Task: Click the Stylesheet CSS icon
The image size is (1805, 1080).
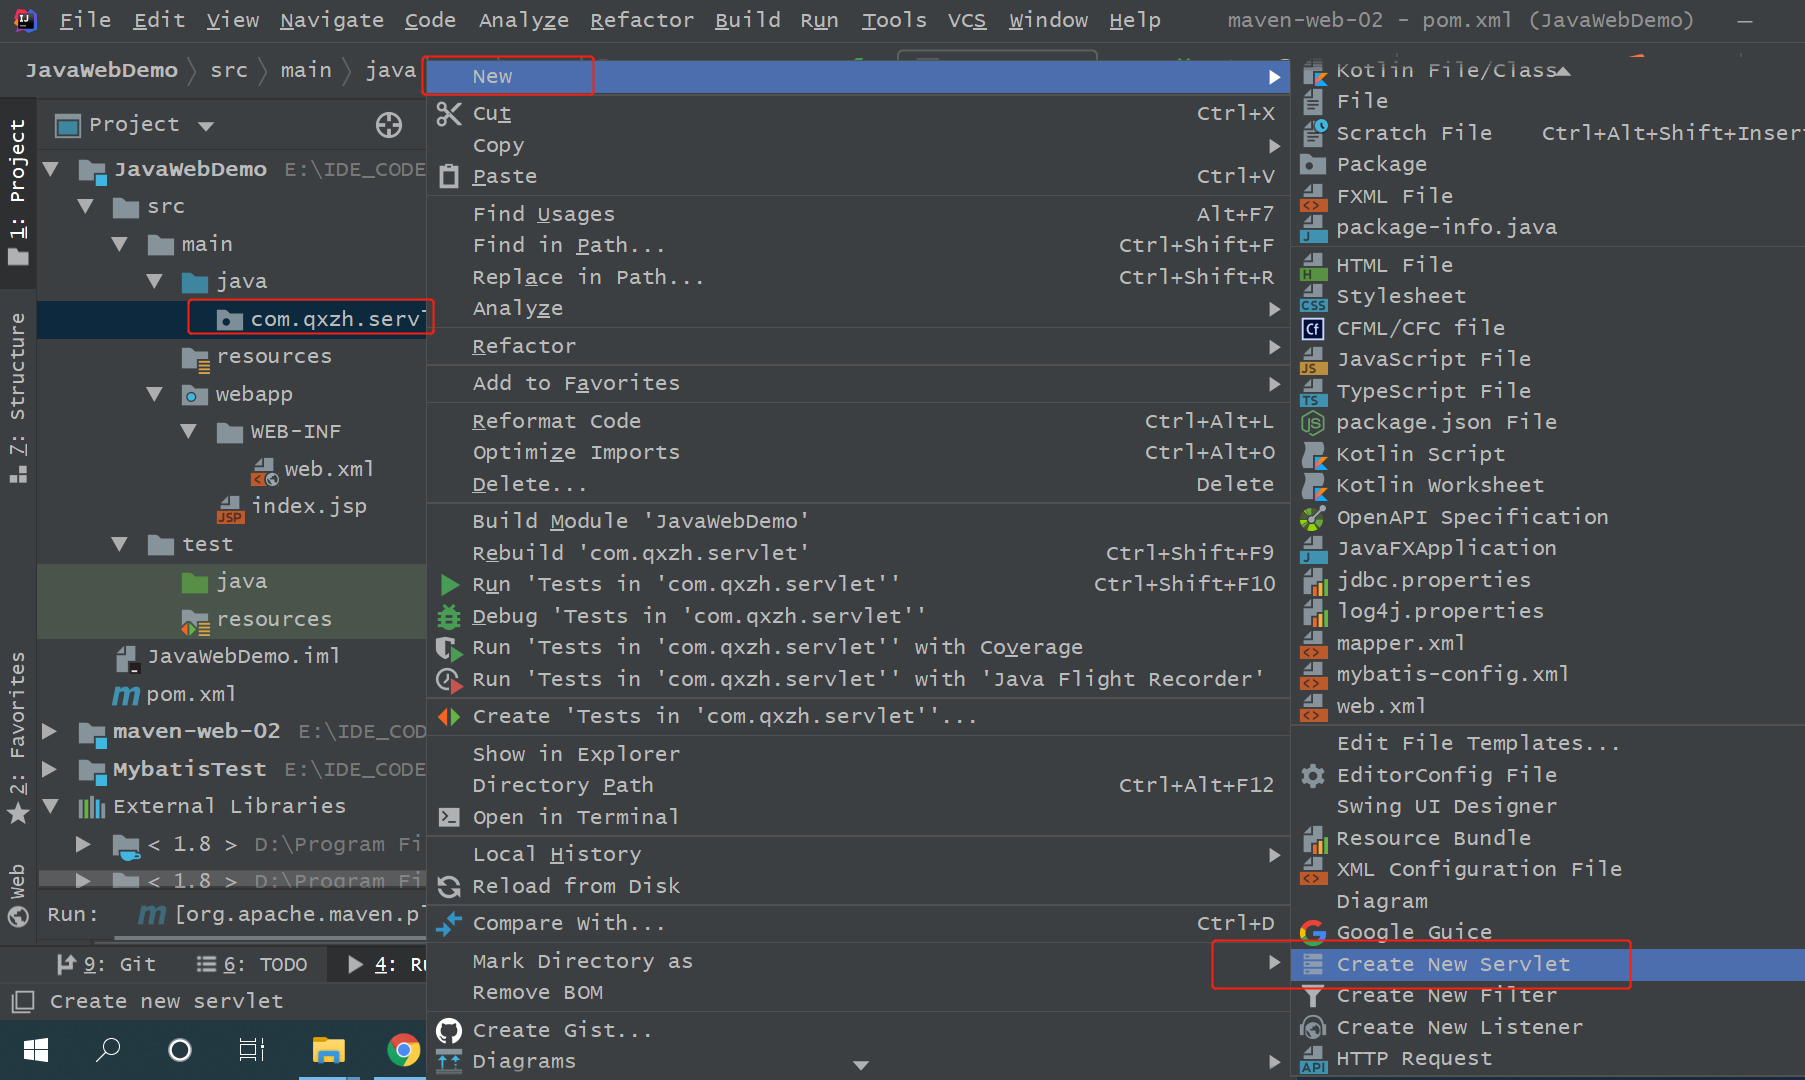Action: click(1313, 297)
